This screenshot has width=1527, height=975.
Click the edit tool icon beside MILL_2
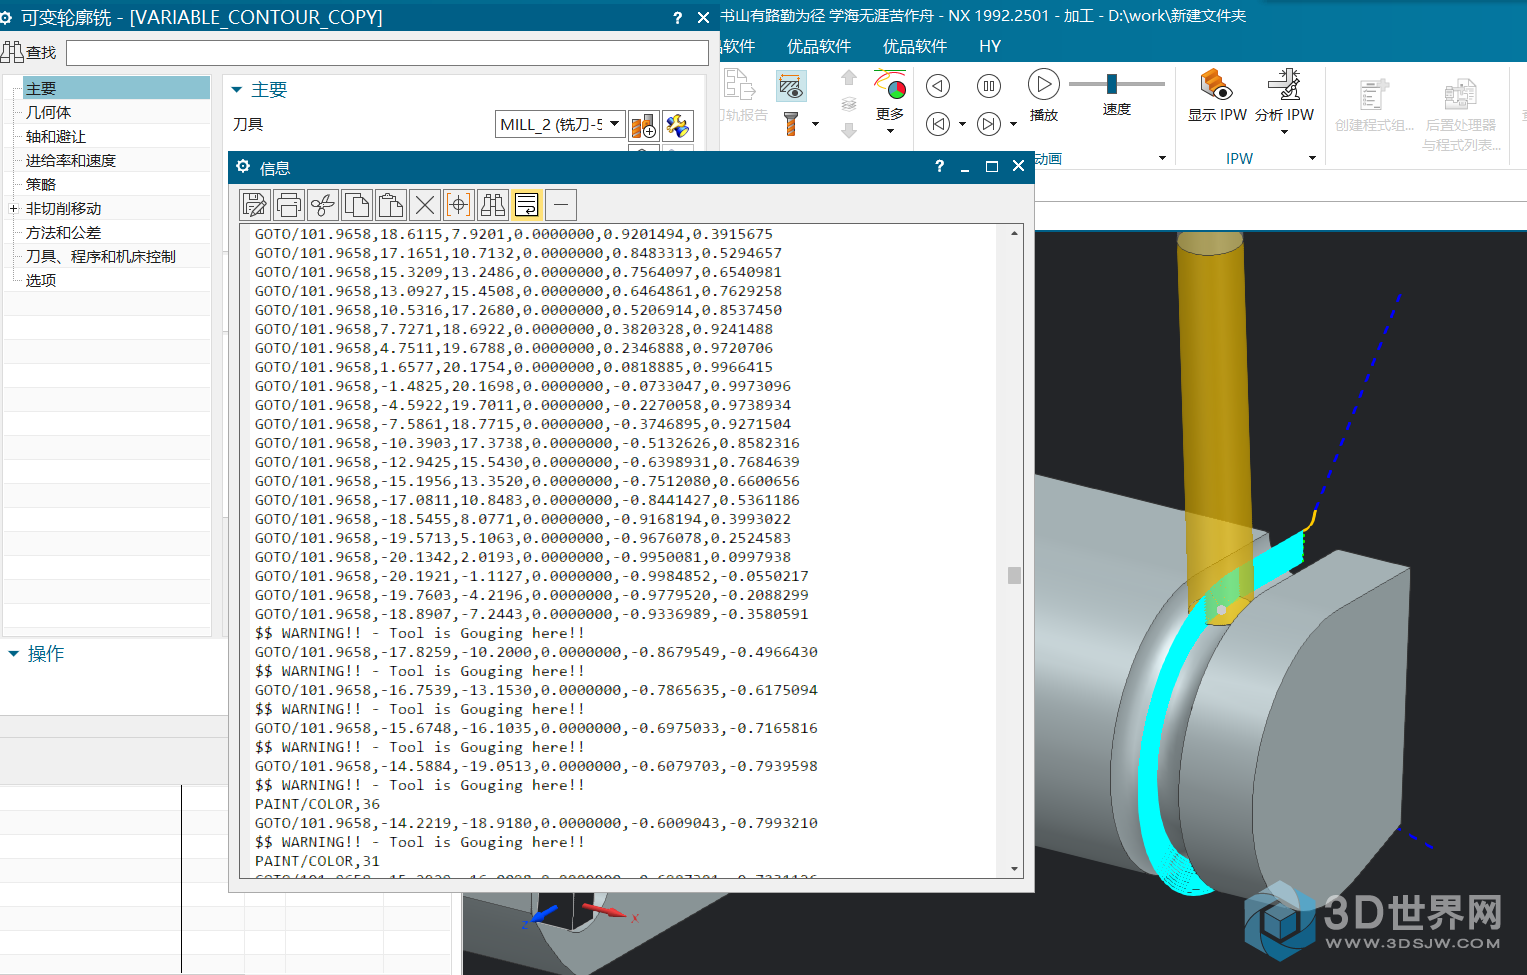point(678,125)
